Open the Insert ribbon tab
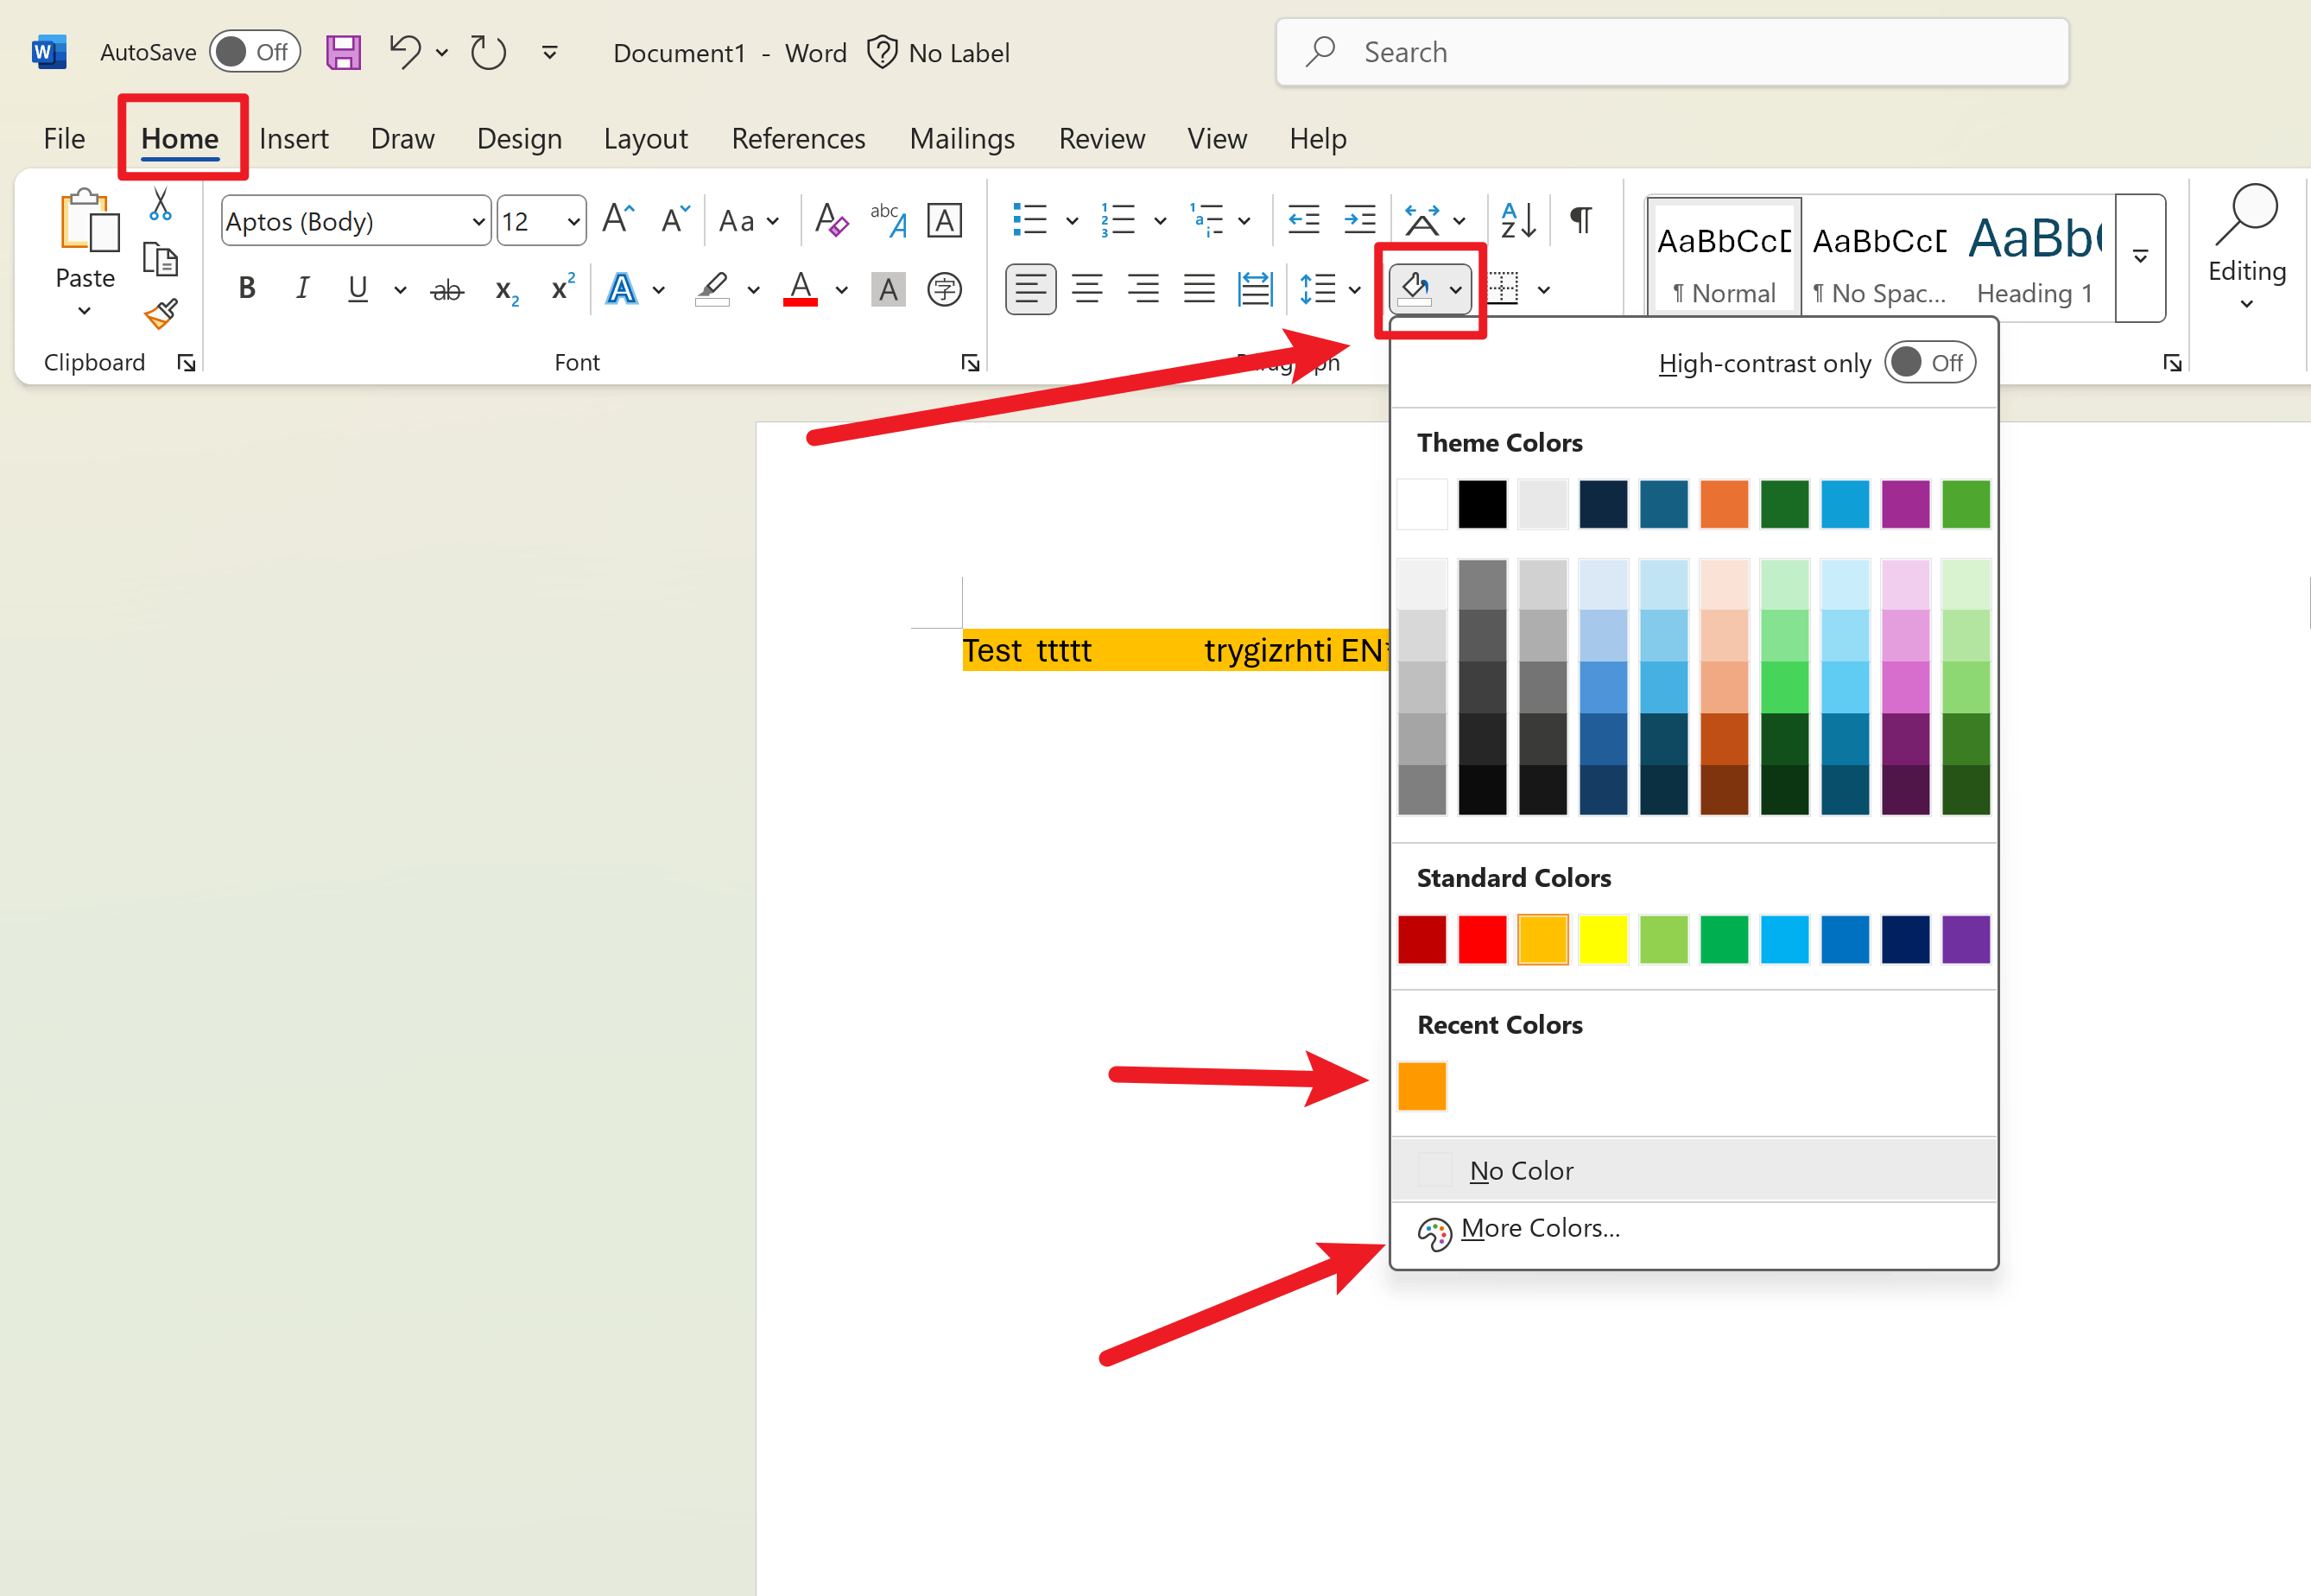Viewport: 2311px width, 1596px height. (294, 139)
